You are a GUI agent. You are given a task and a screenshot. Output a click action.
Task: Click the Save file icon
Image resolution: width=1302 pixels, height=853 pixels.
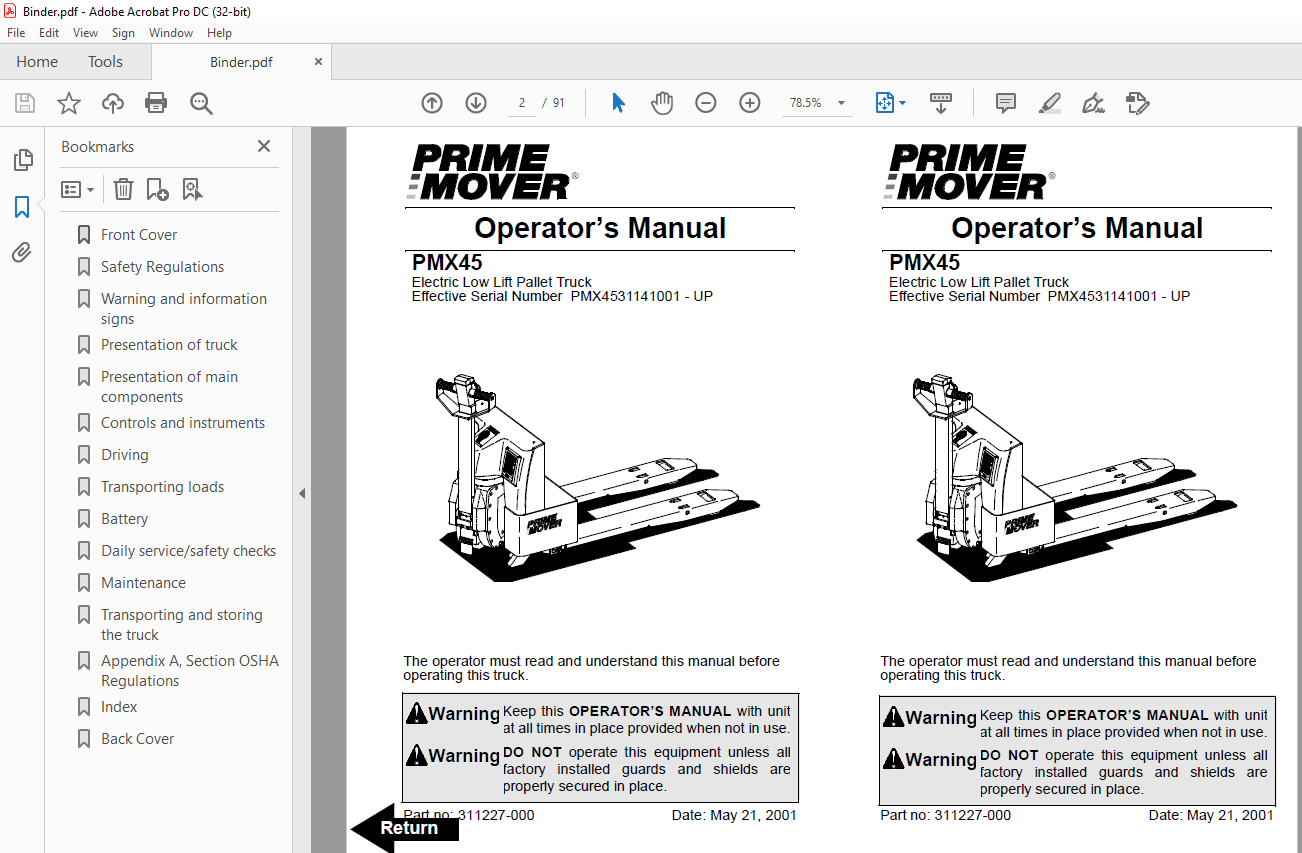[25, 103]
